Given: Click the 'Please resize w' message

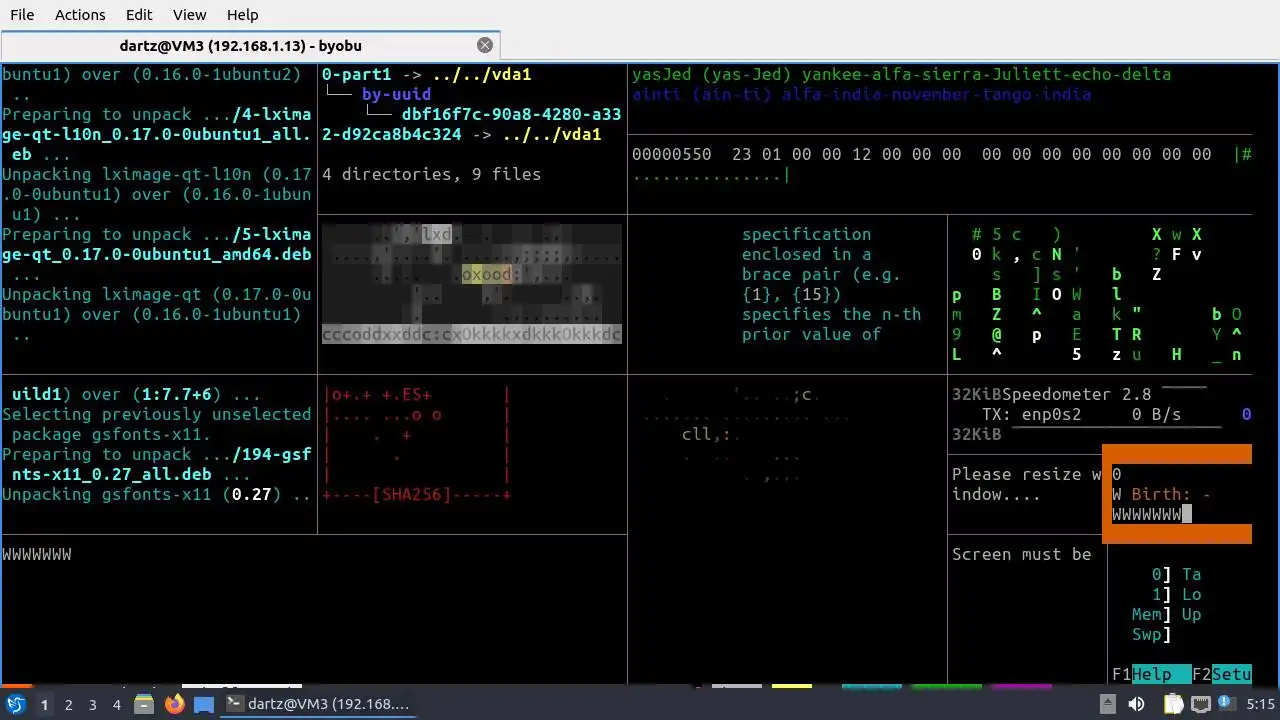Looking at the screenshot, I should 1027,474.
